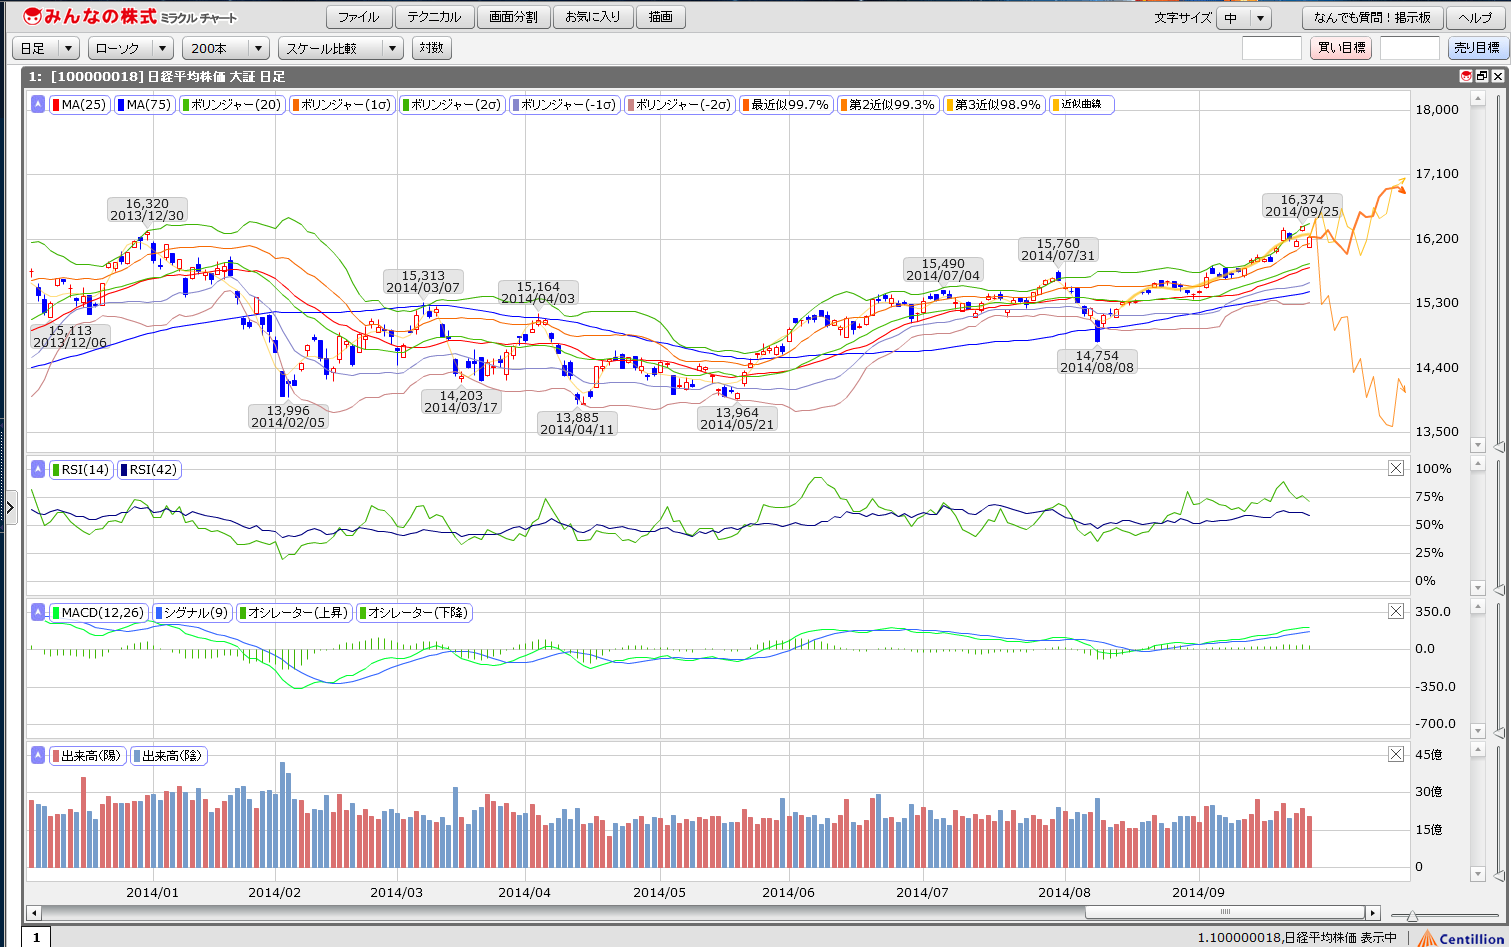Screen dimensions: 1511x947
Task: Click the 買い目標 button
Action: pos(1340,48)
